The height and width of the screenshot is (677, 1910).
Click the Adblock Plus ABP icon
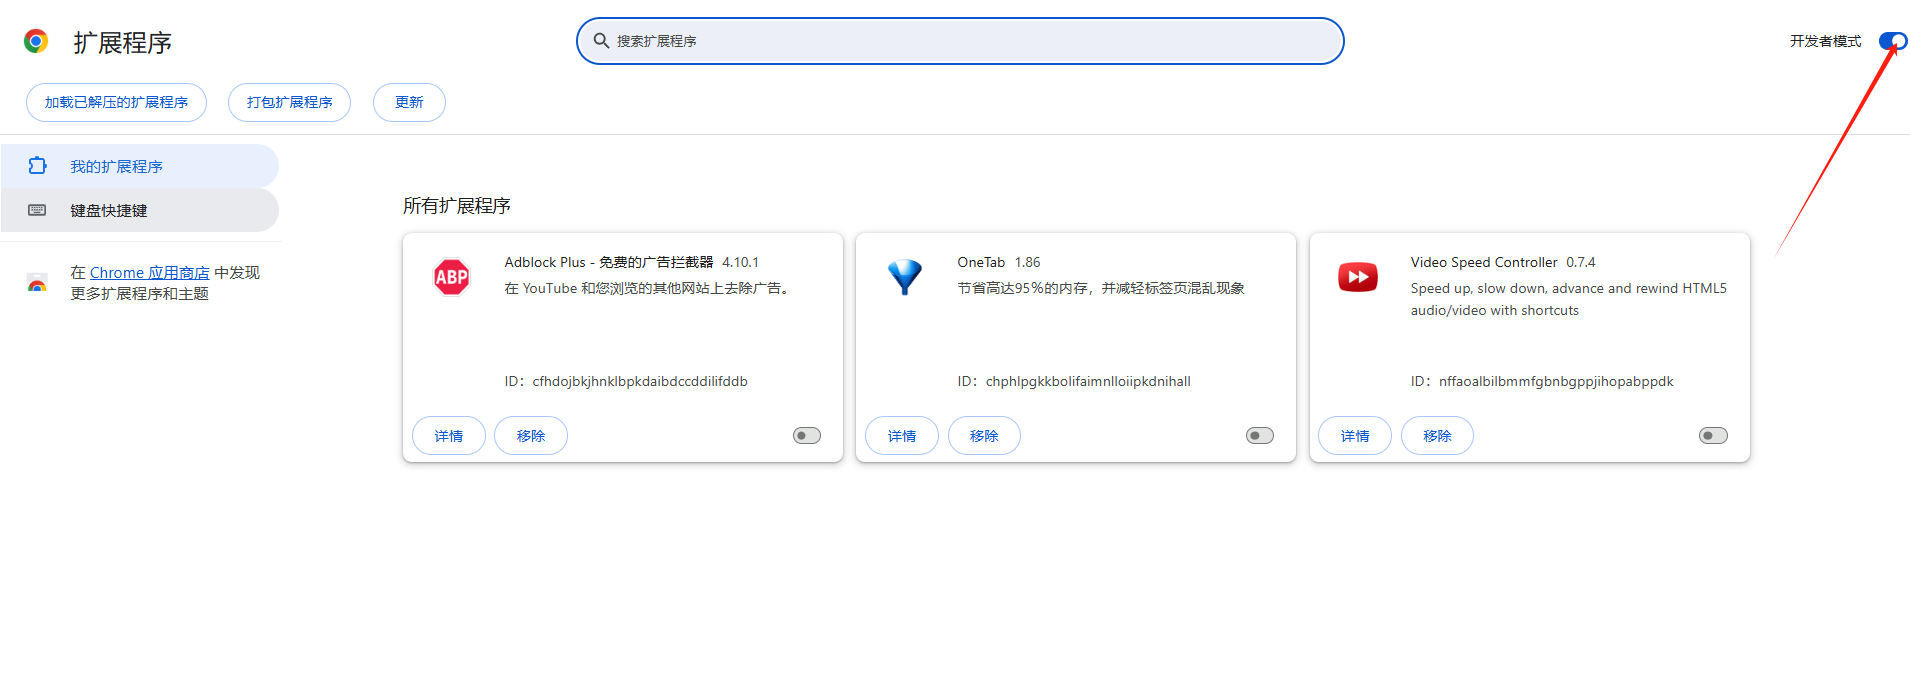451,277
